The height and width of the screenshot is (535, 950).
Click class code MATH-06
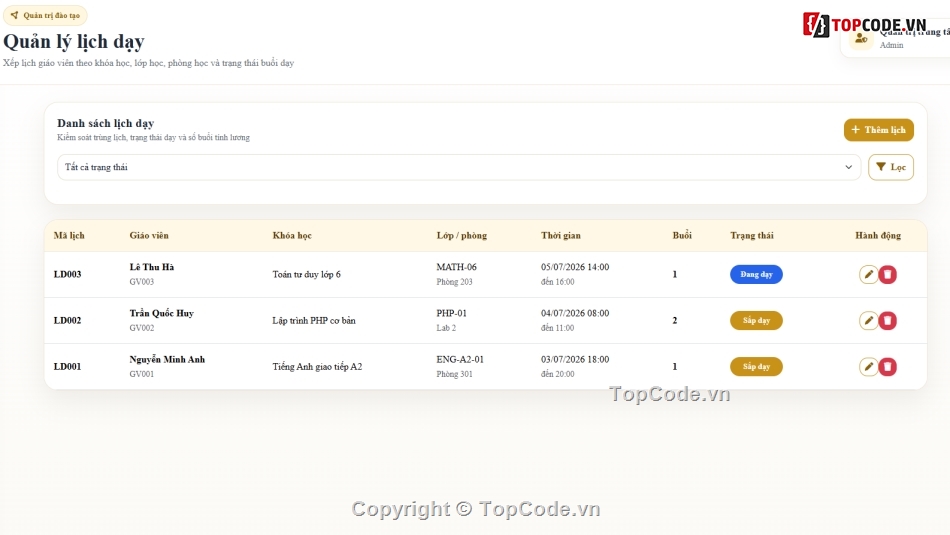[456, 267]
